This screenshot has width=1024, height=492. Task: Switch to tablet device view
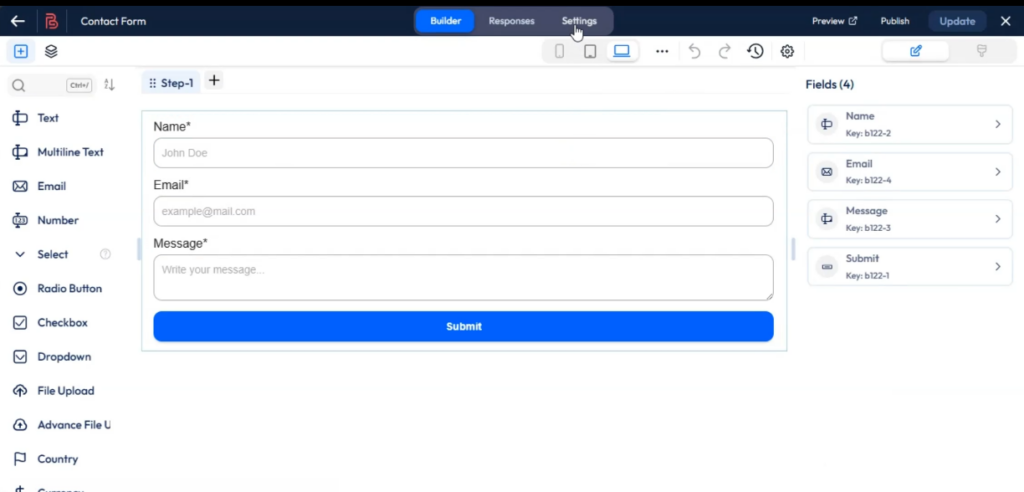590,51
